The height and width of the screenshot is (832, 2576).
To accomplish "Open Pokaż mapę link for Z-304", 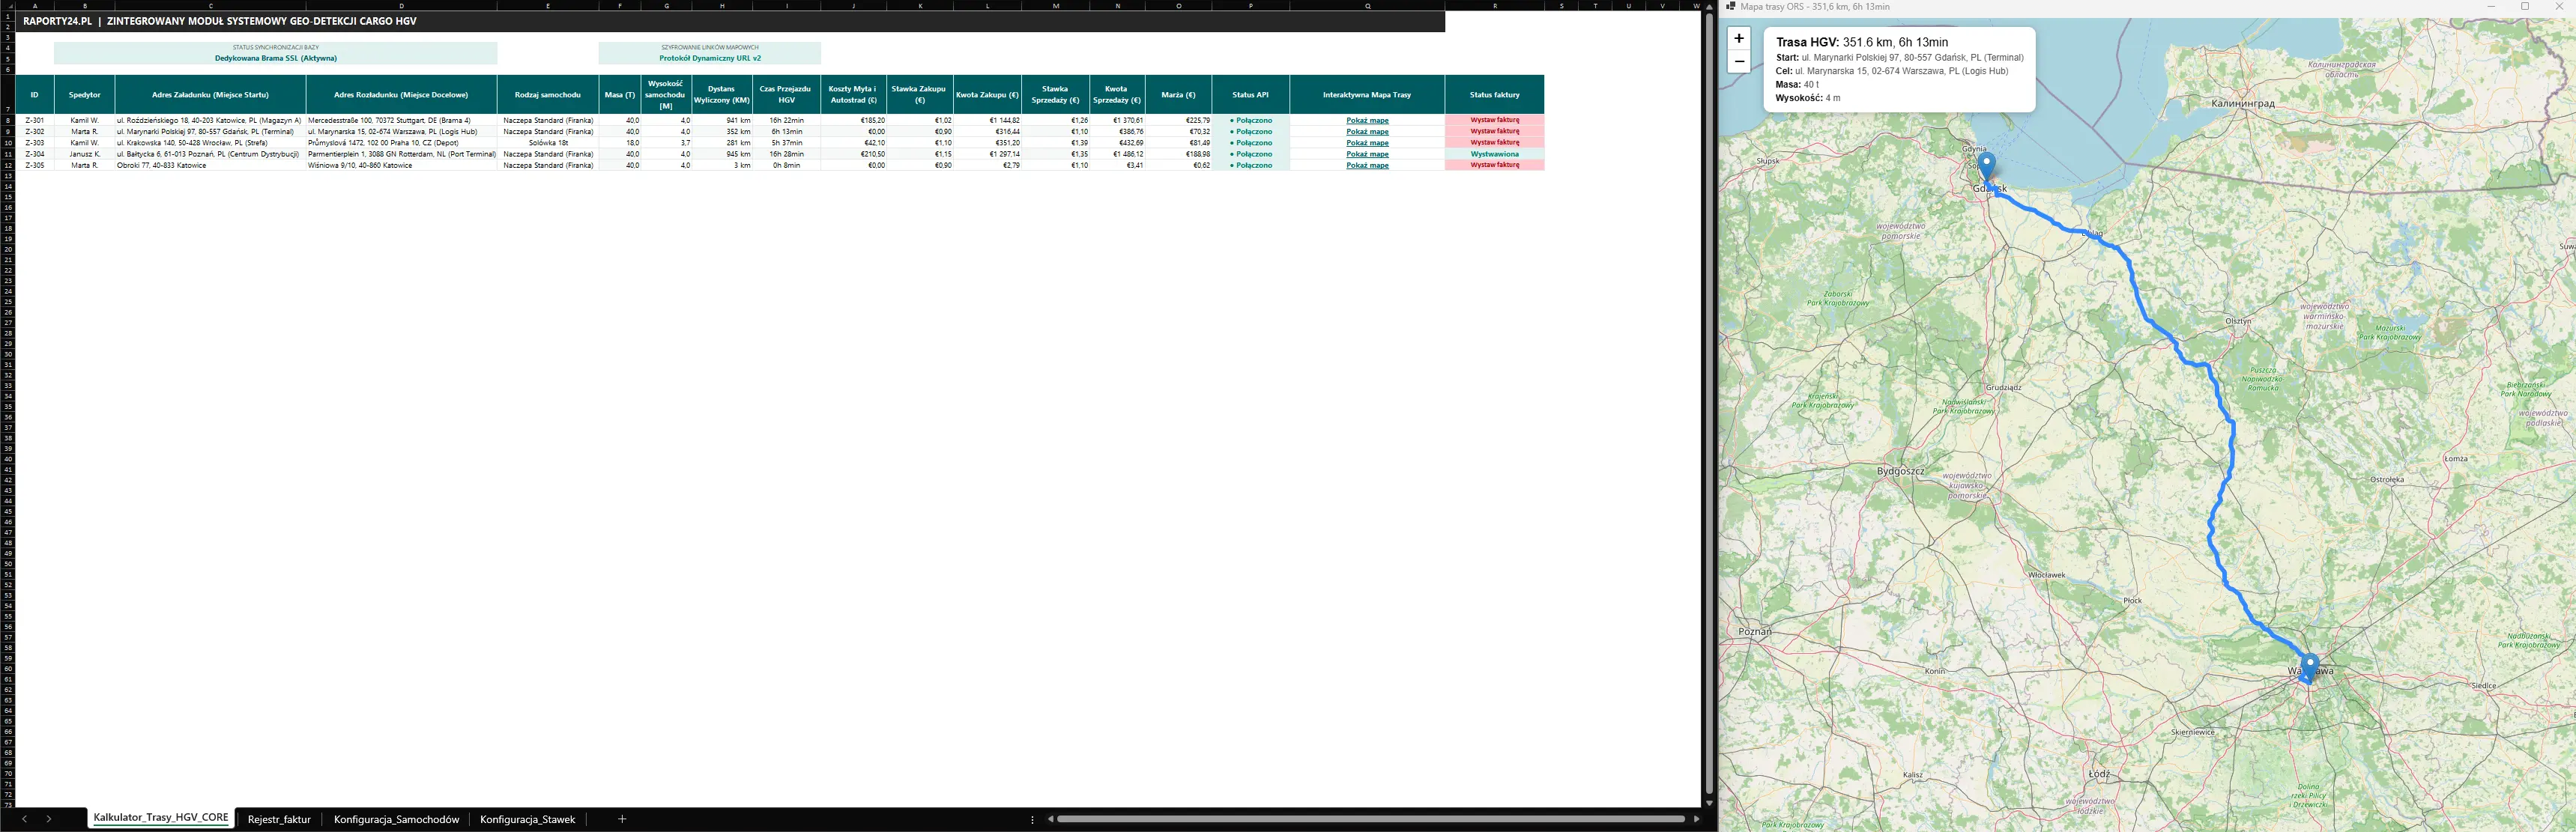I will coord(1367,154).
